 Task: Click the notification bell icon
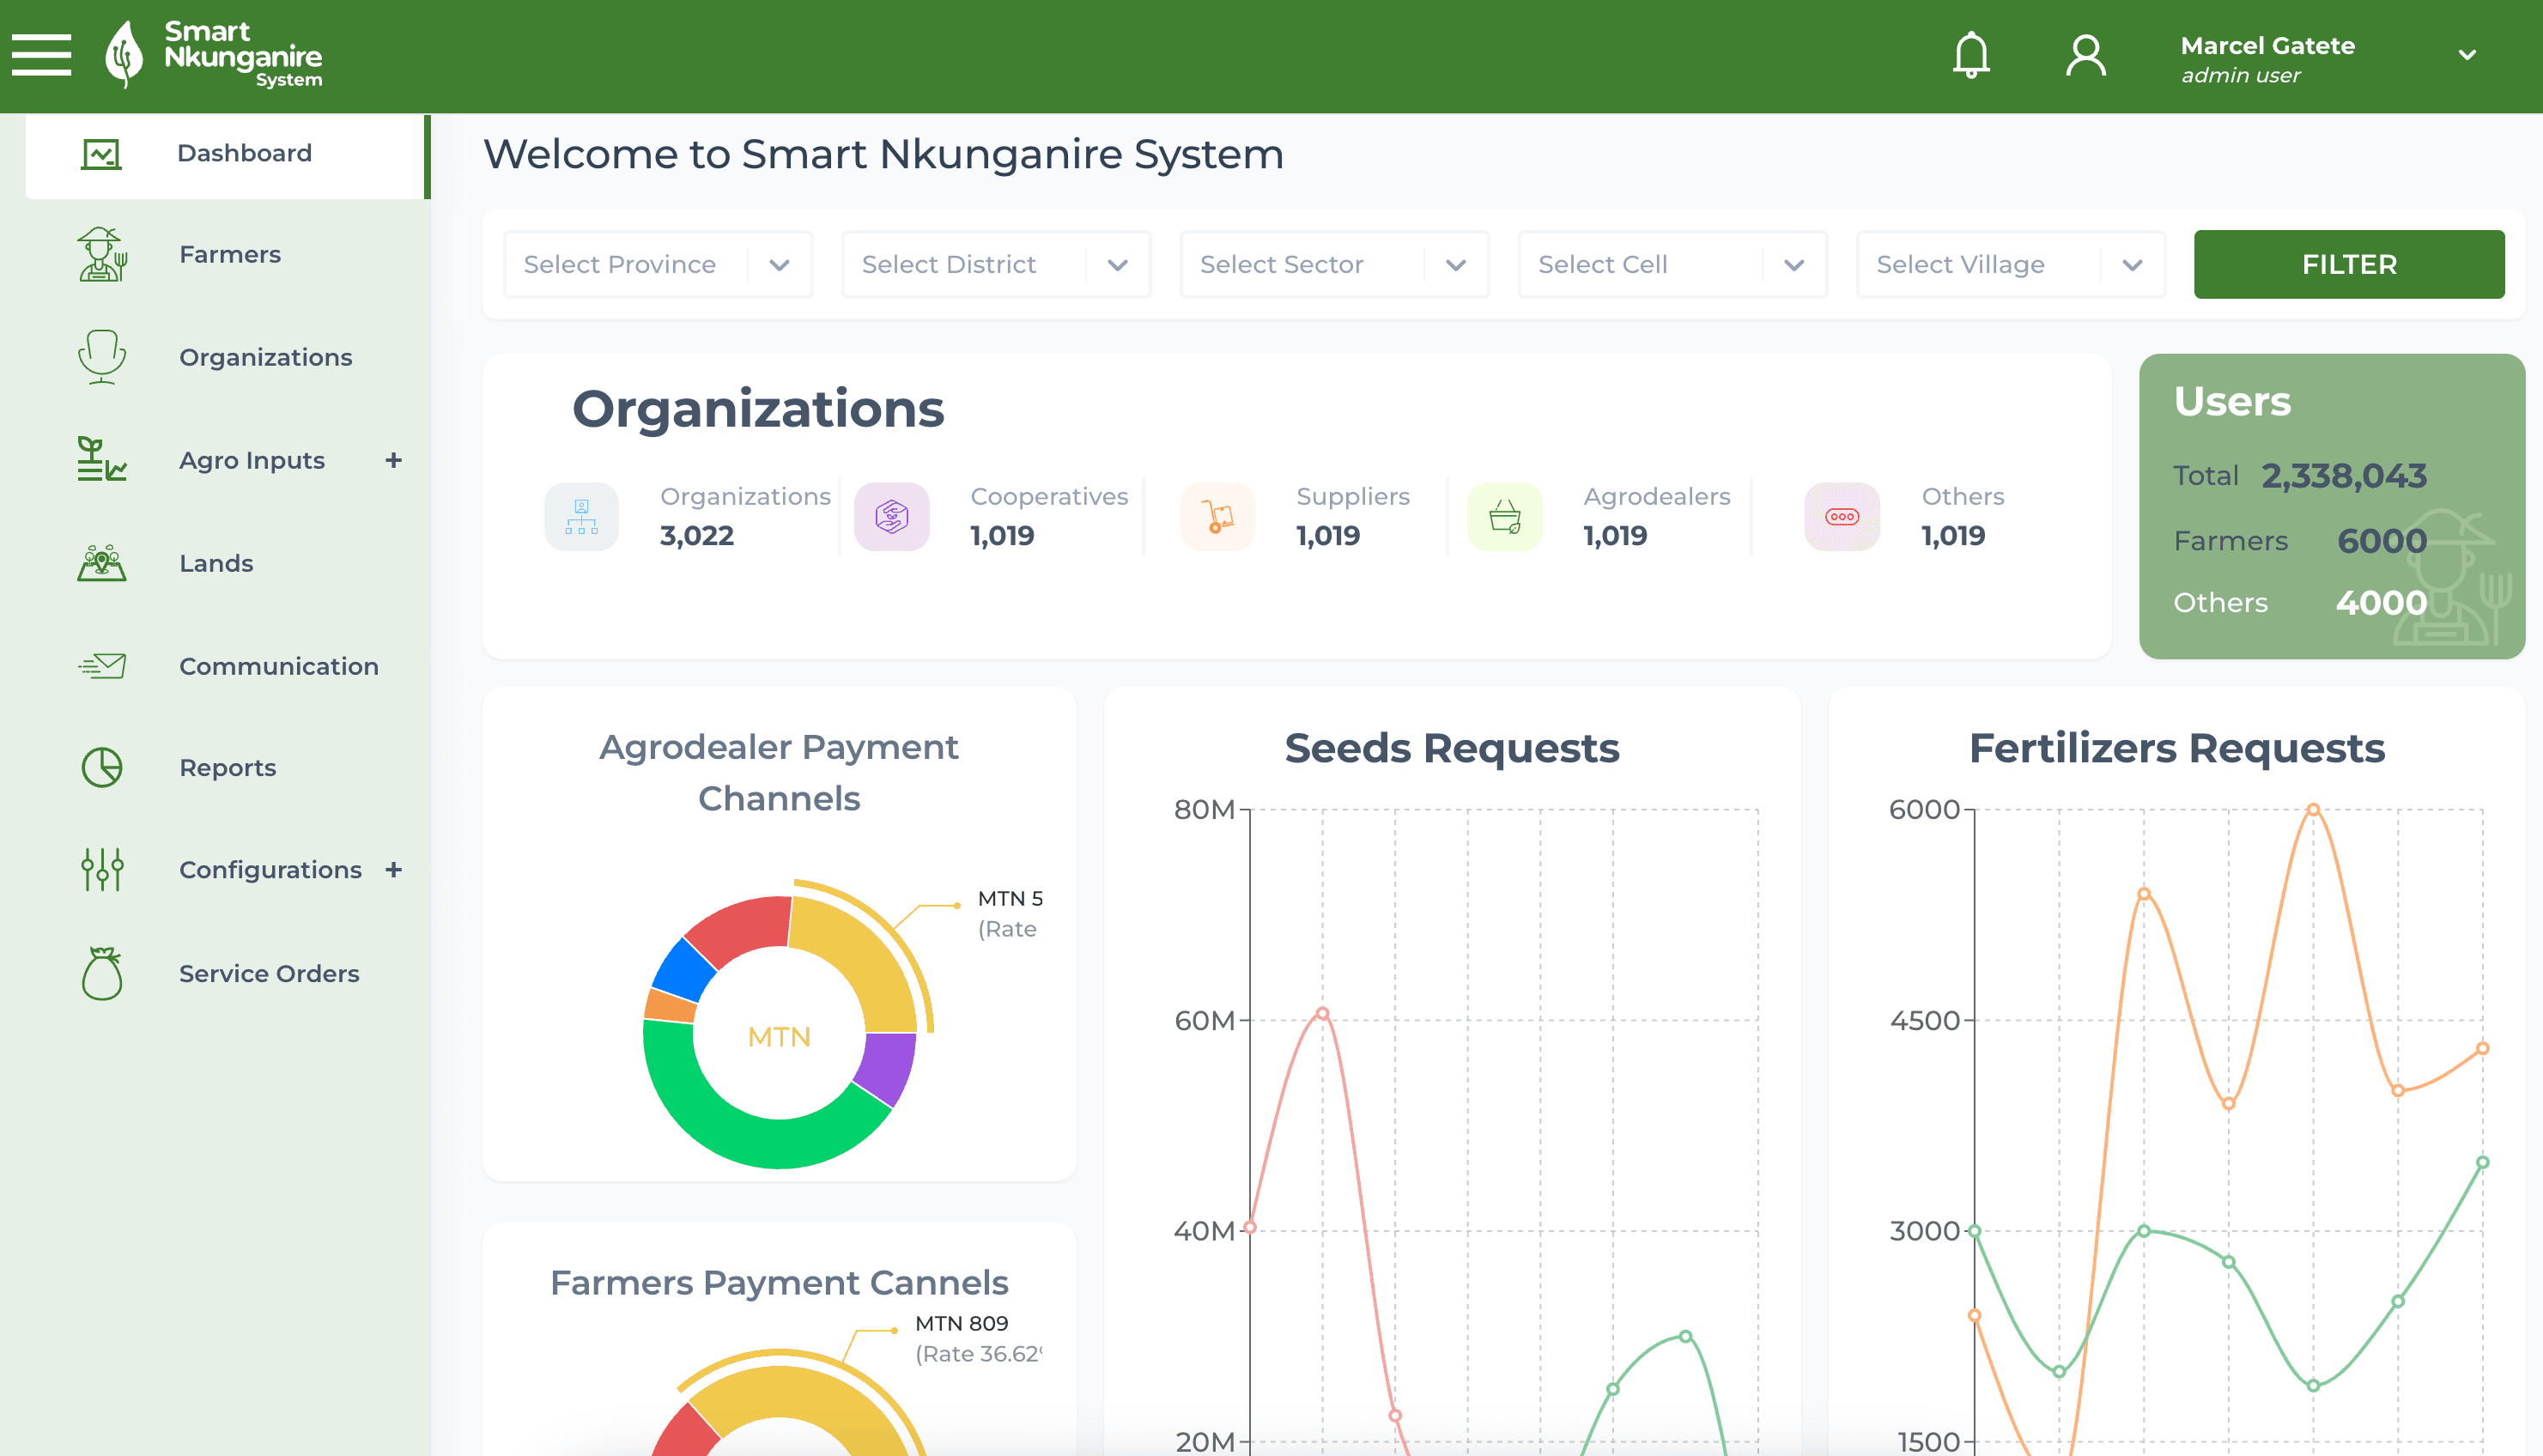tap(1970, 56)
